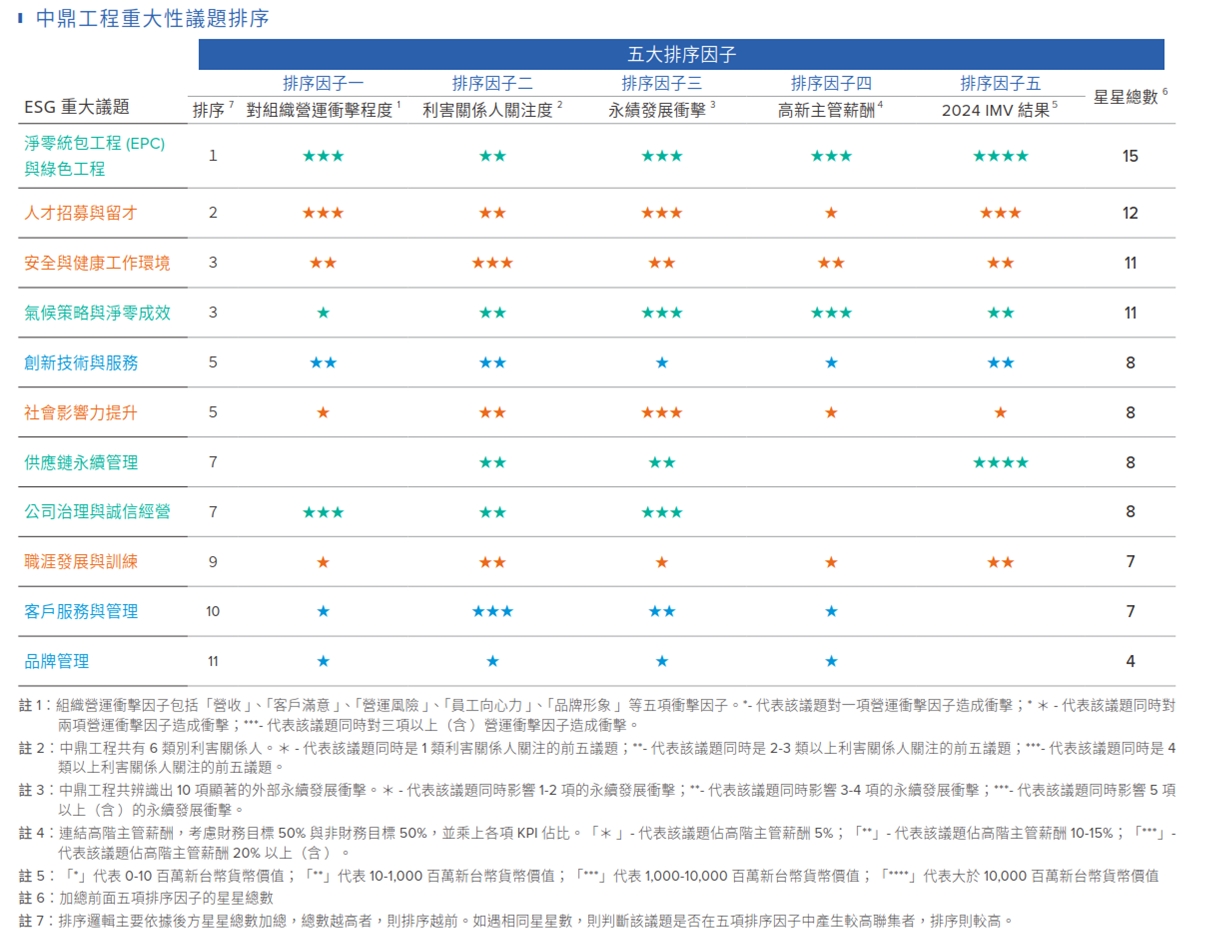Click rank 1 in the 淨零統包工程 row
The width and height of the screenshot is (1223, 937).
click(213, 156)
